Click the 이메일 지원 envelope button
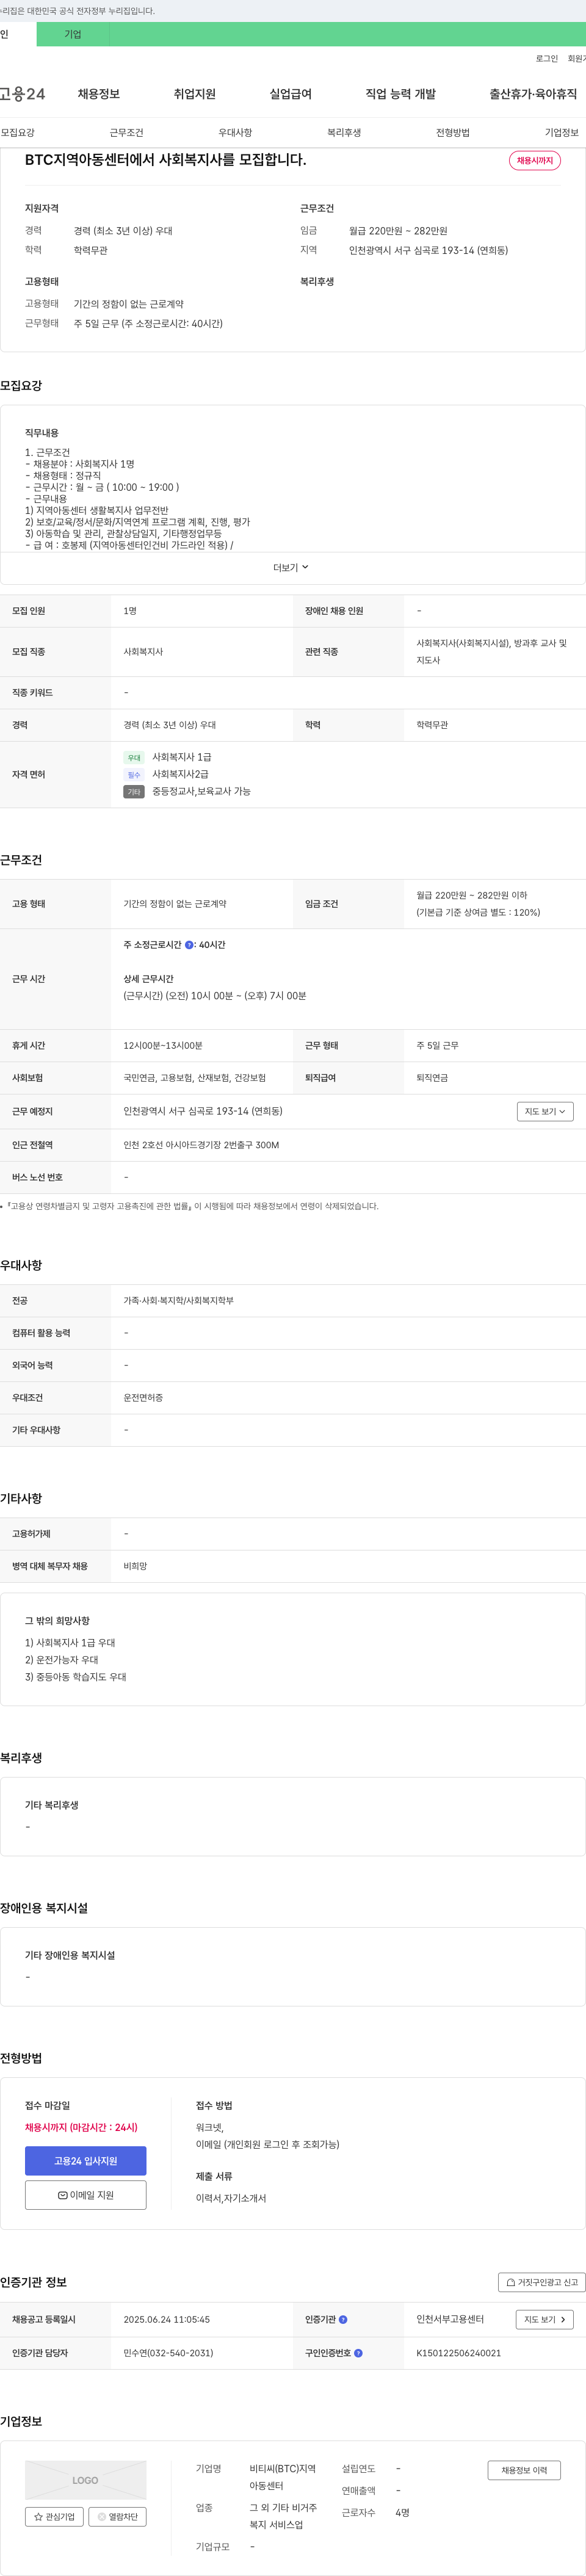The height and width of the screenshot is (2576, 586). pyautogui.click(x=85, y=2195)
